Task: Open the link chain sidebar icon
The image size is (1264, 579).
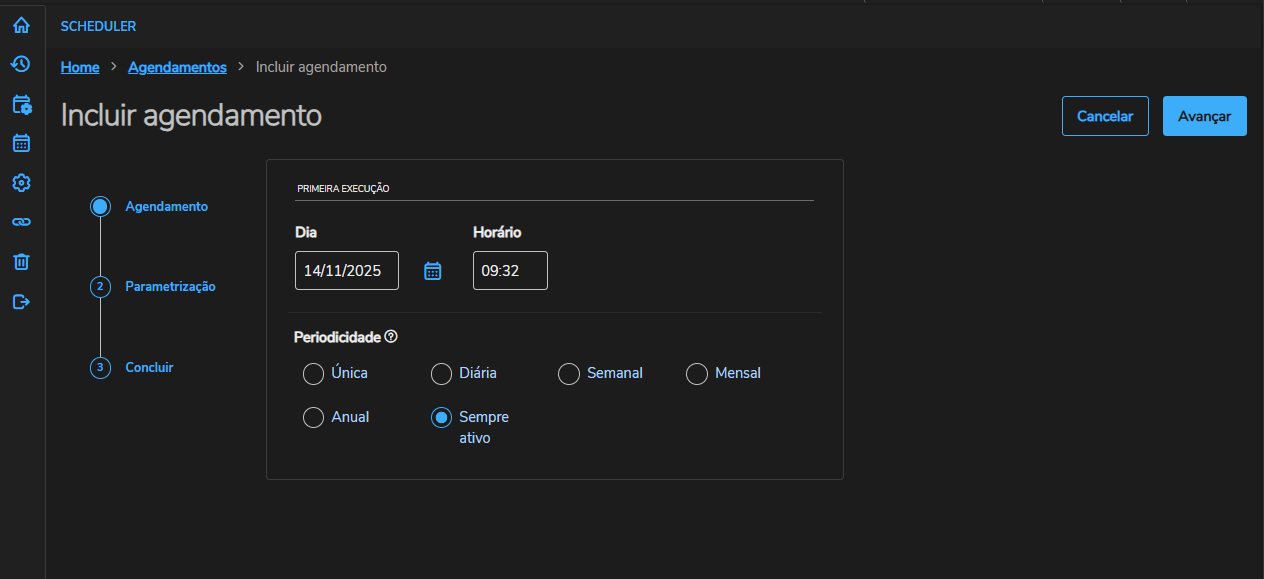Action: (21, 222)
